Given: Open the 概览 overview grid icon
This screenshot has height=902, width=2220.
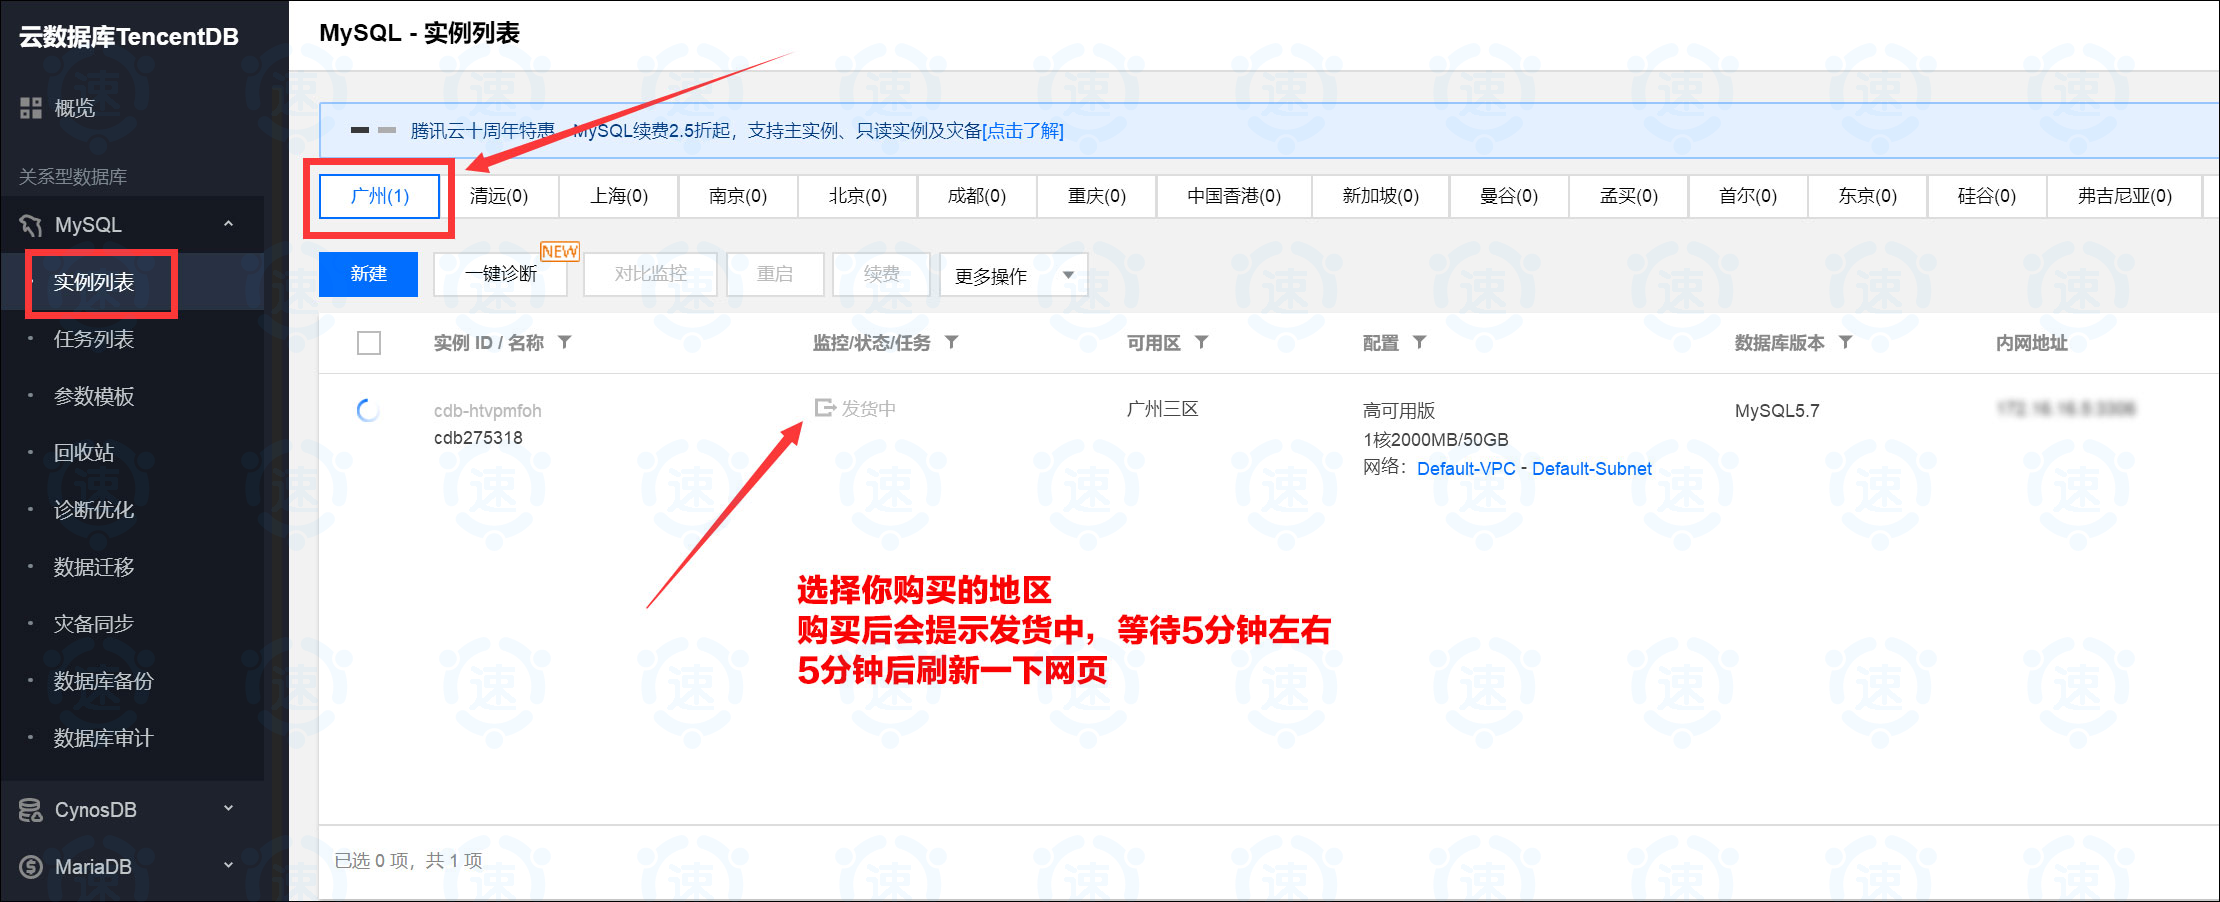Looking at the screenshot, I should [x=31, y=108].
